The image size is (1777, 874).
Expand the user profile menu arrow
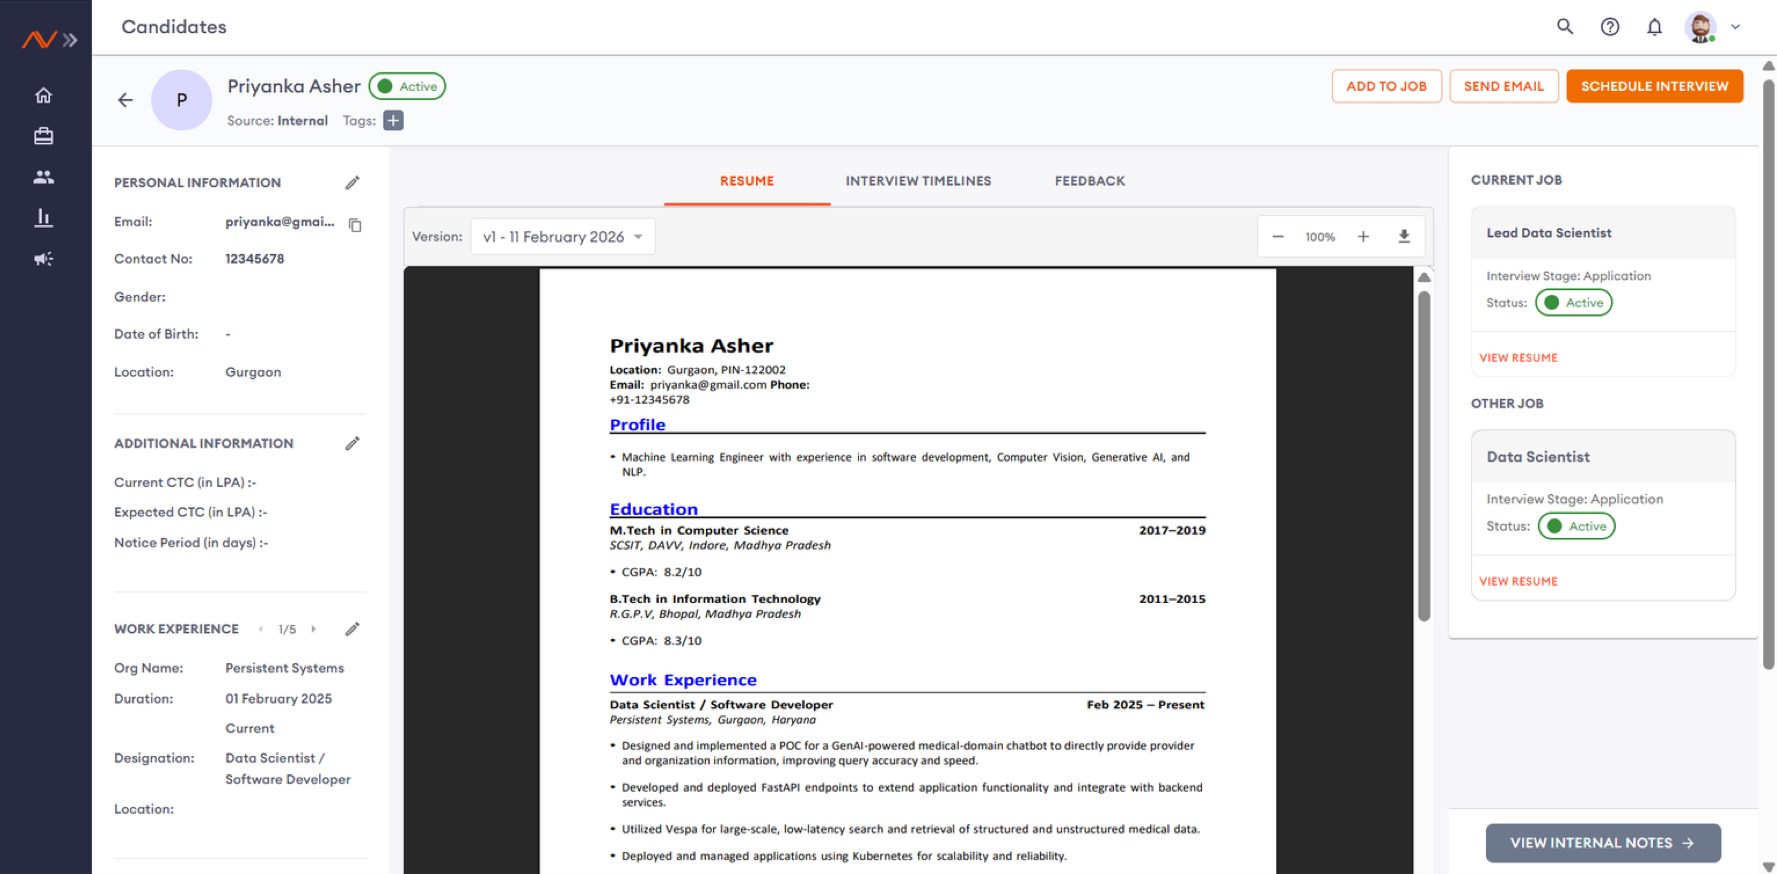(1736, 27)
